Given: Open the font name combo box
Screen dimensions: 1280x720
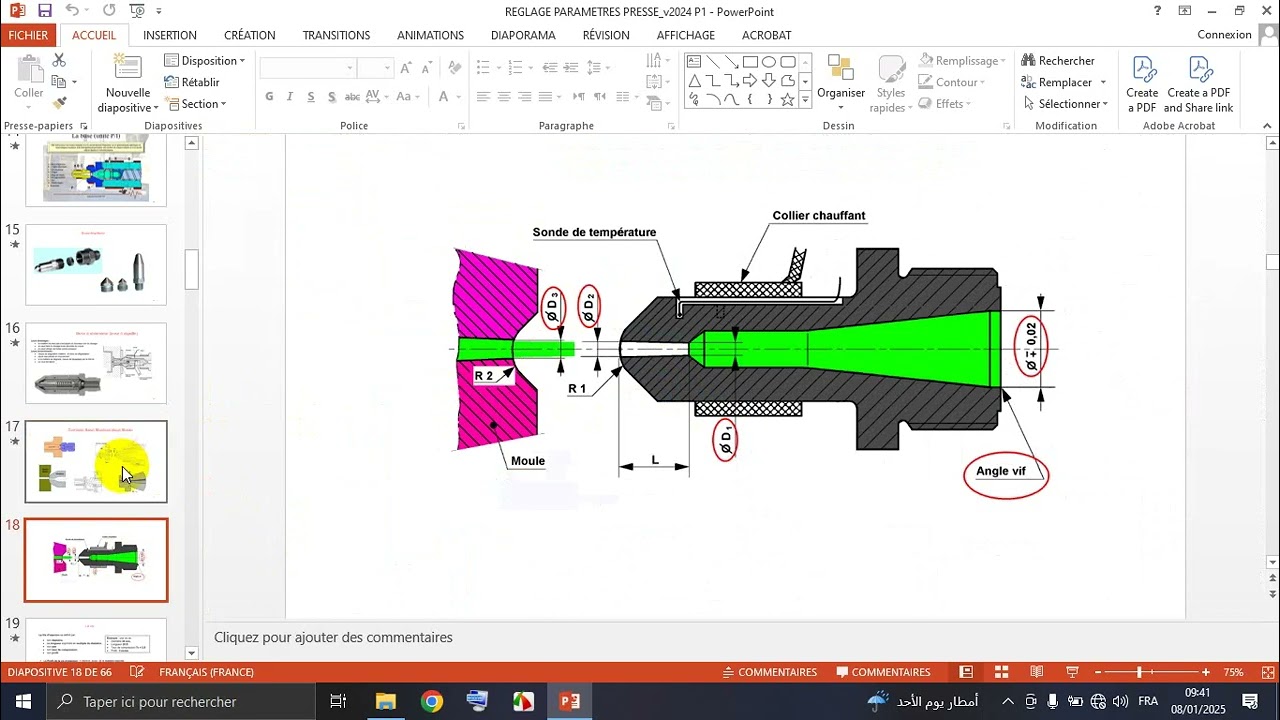Looking at the screenshot, I should tap(308, 68).
